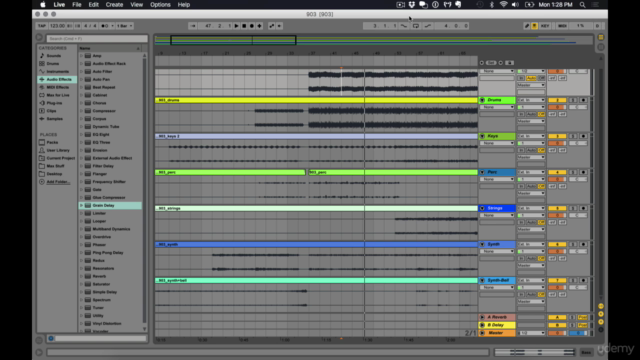This screenshot has width=640, height=360.
Task: Open the File menu
Action: [77, 4]
